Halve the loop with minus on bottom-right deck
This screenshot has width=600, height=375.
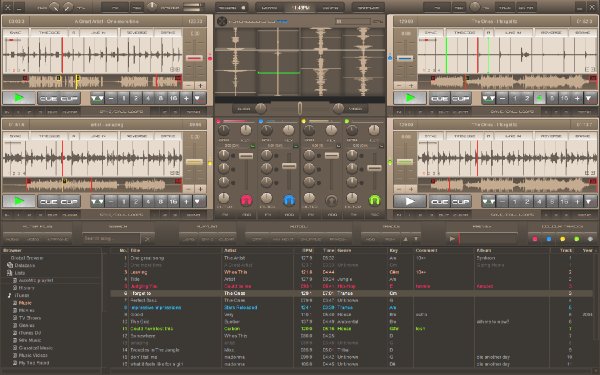tap(502, 201)
